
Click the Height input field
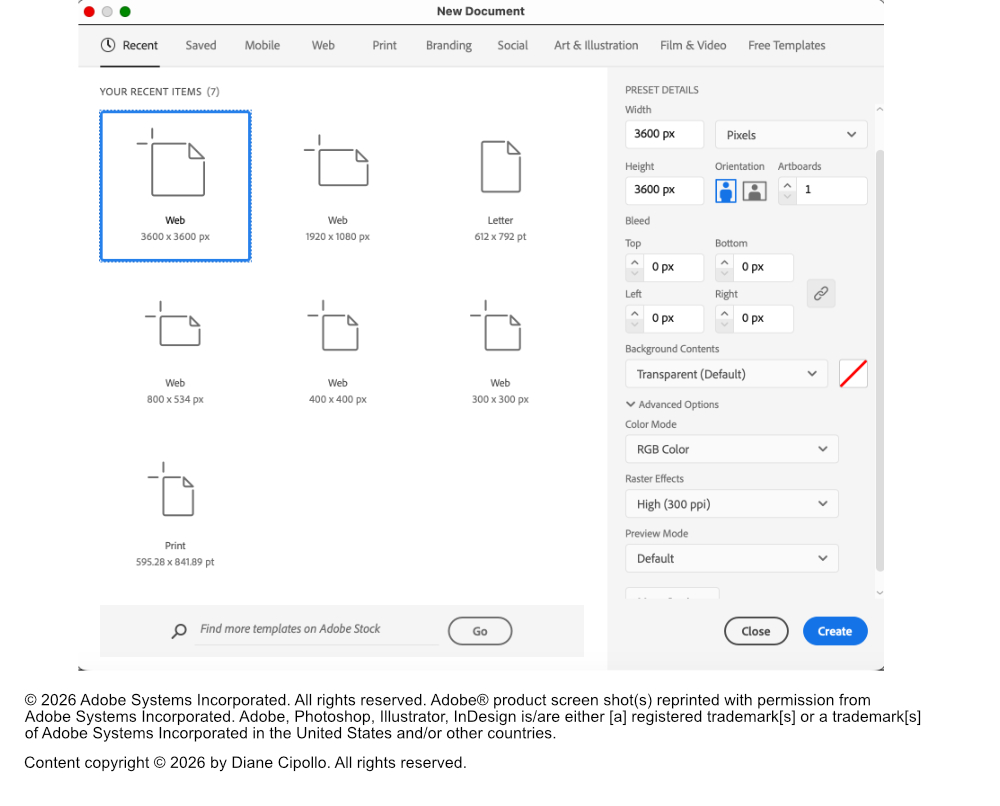pyautogui.click(x=664, y=190)
